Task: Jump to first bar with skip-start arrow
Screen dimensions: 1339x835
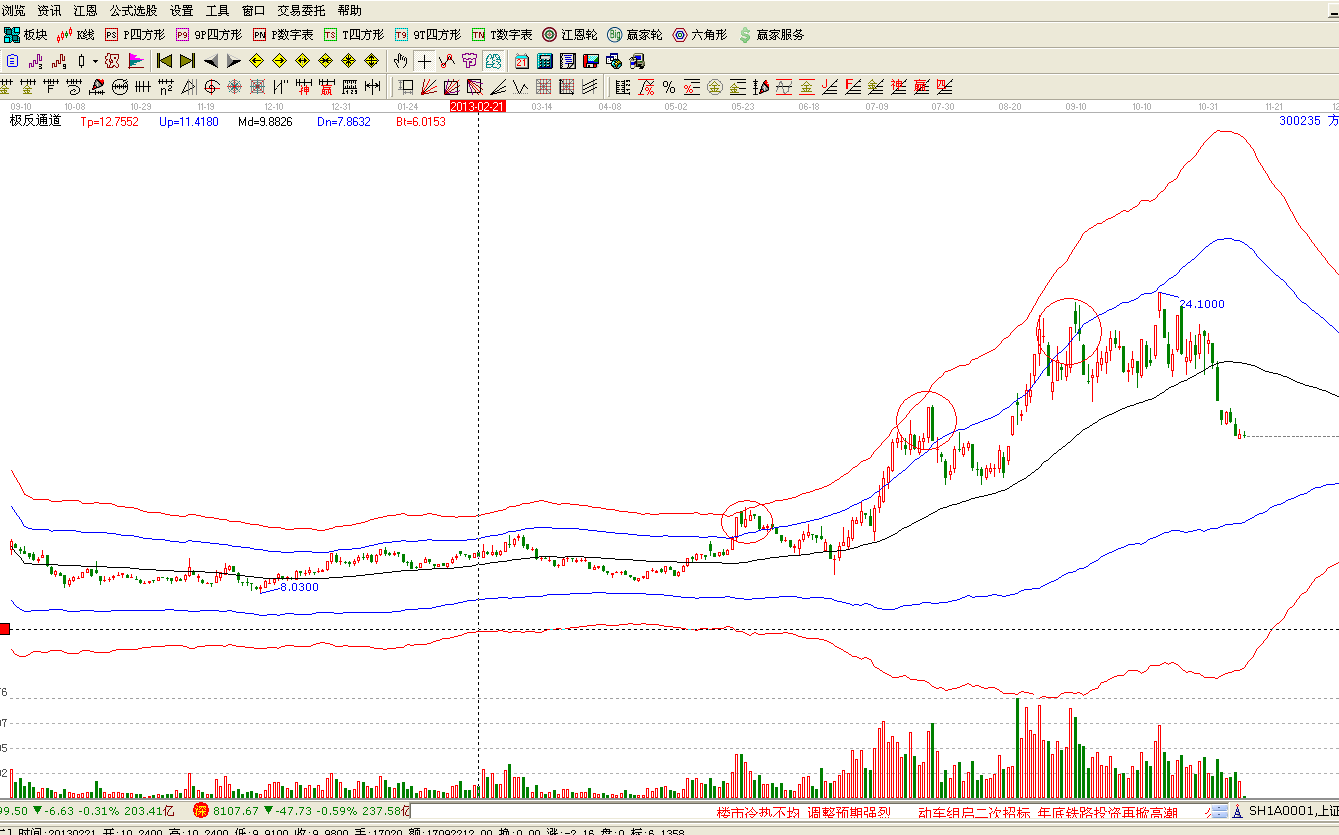Action: click(x=165, y=61)
